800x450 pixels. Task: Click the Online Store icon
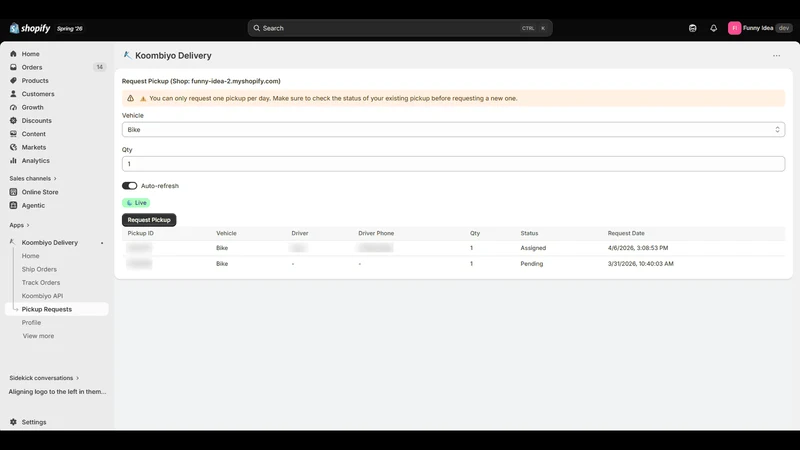(13, 192)
